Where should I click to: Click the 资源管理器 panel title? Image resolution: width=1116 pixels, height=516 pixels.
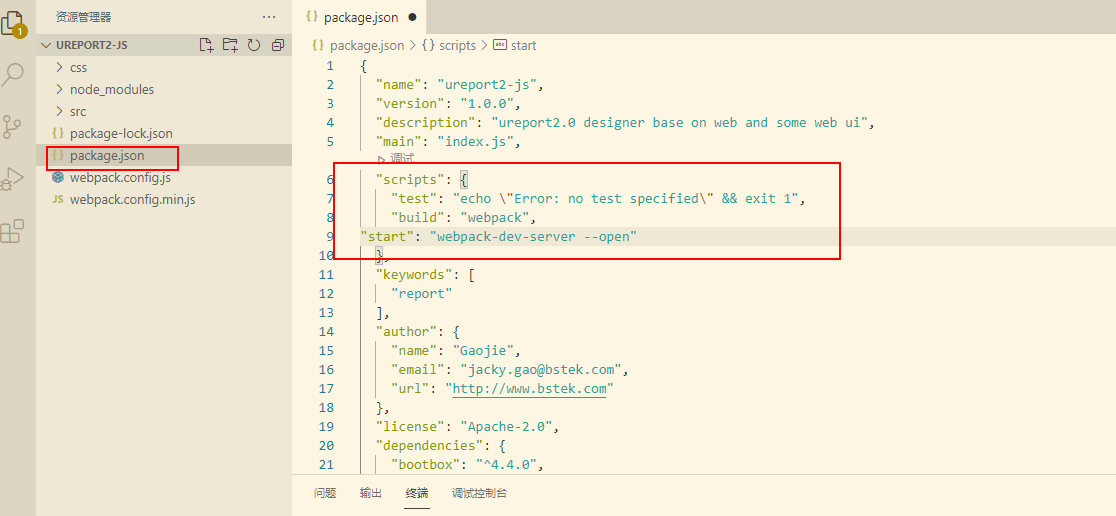point(83,17)
